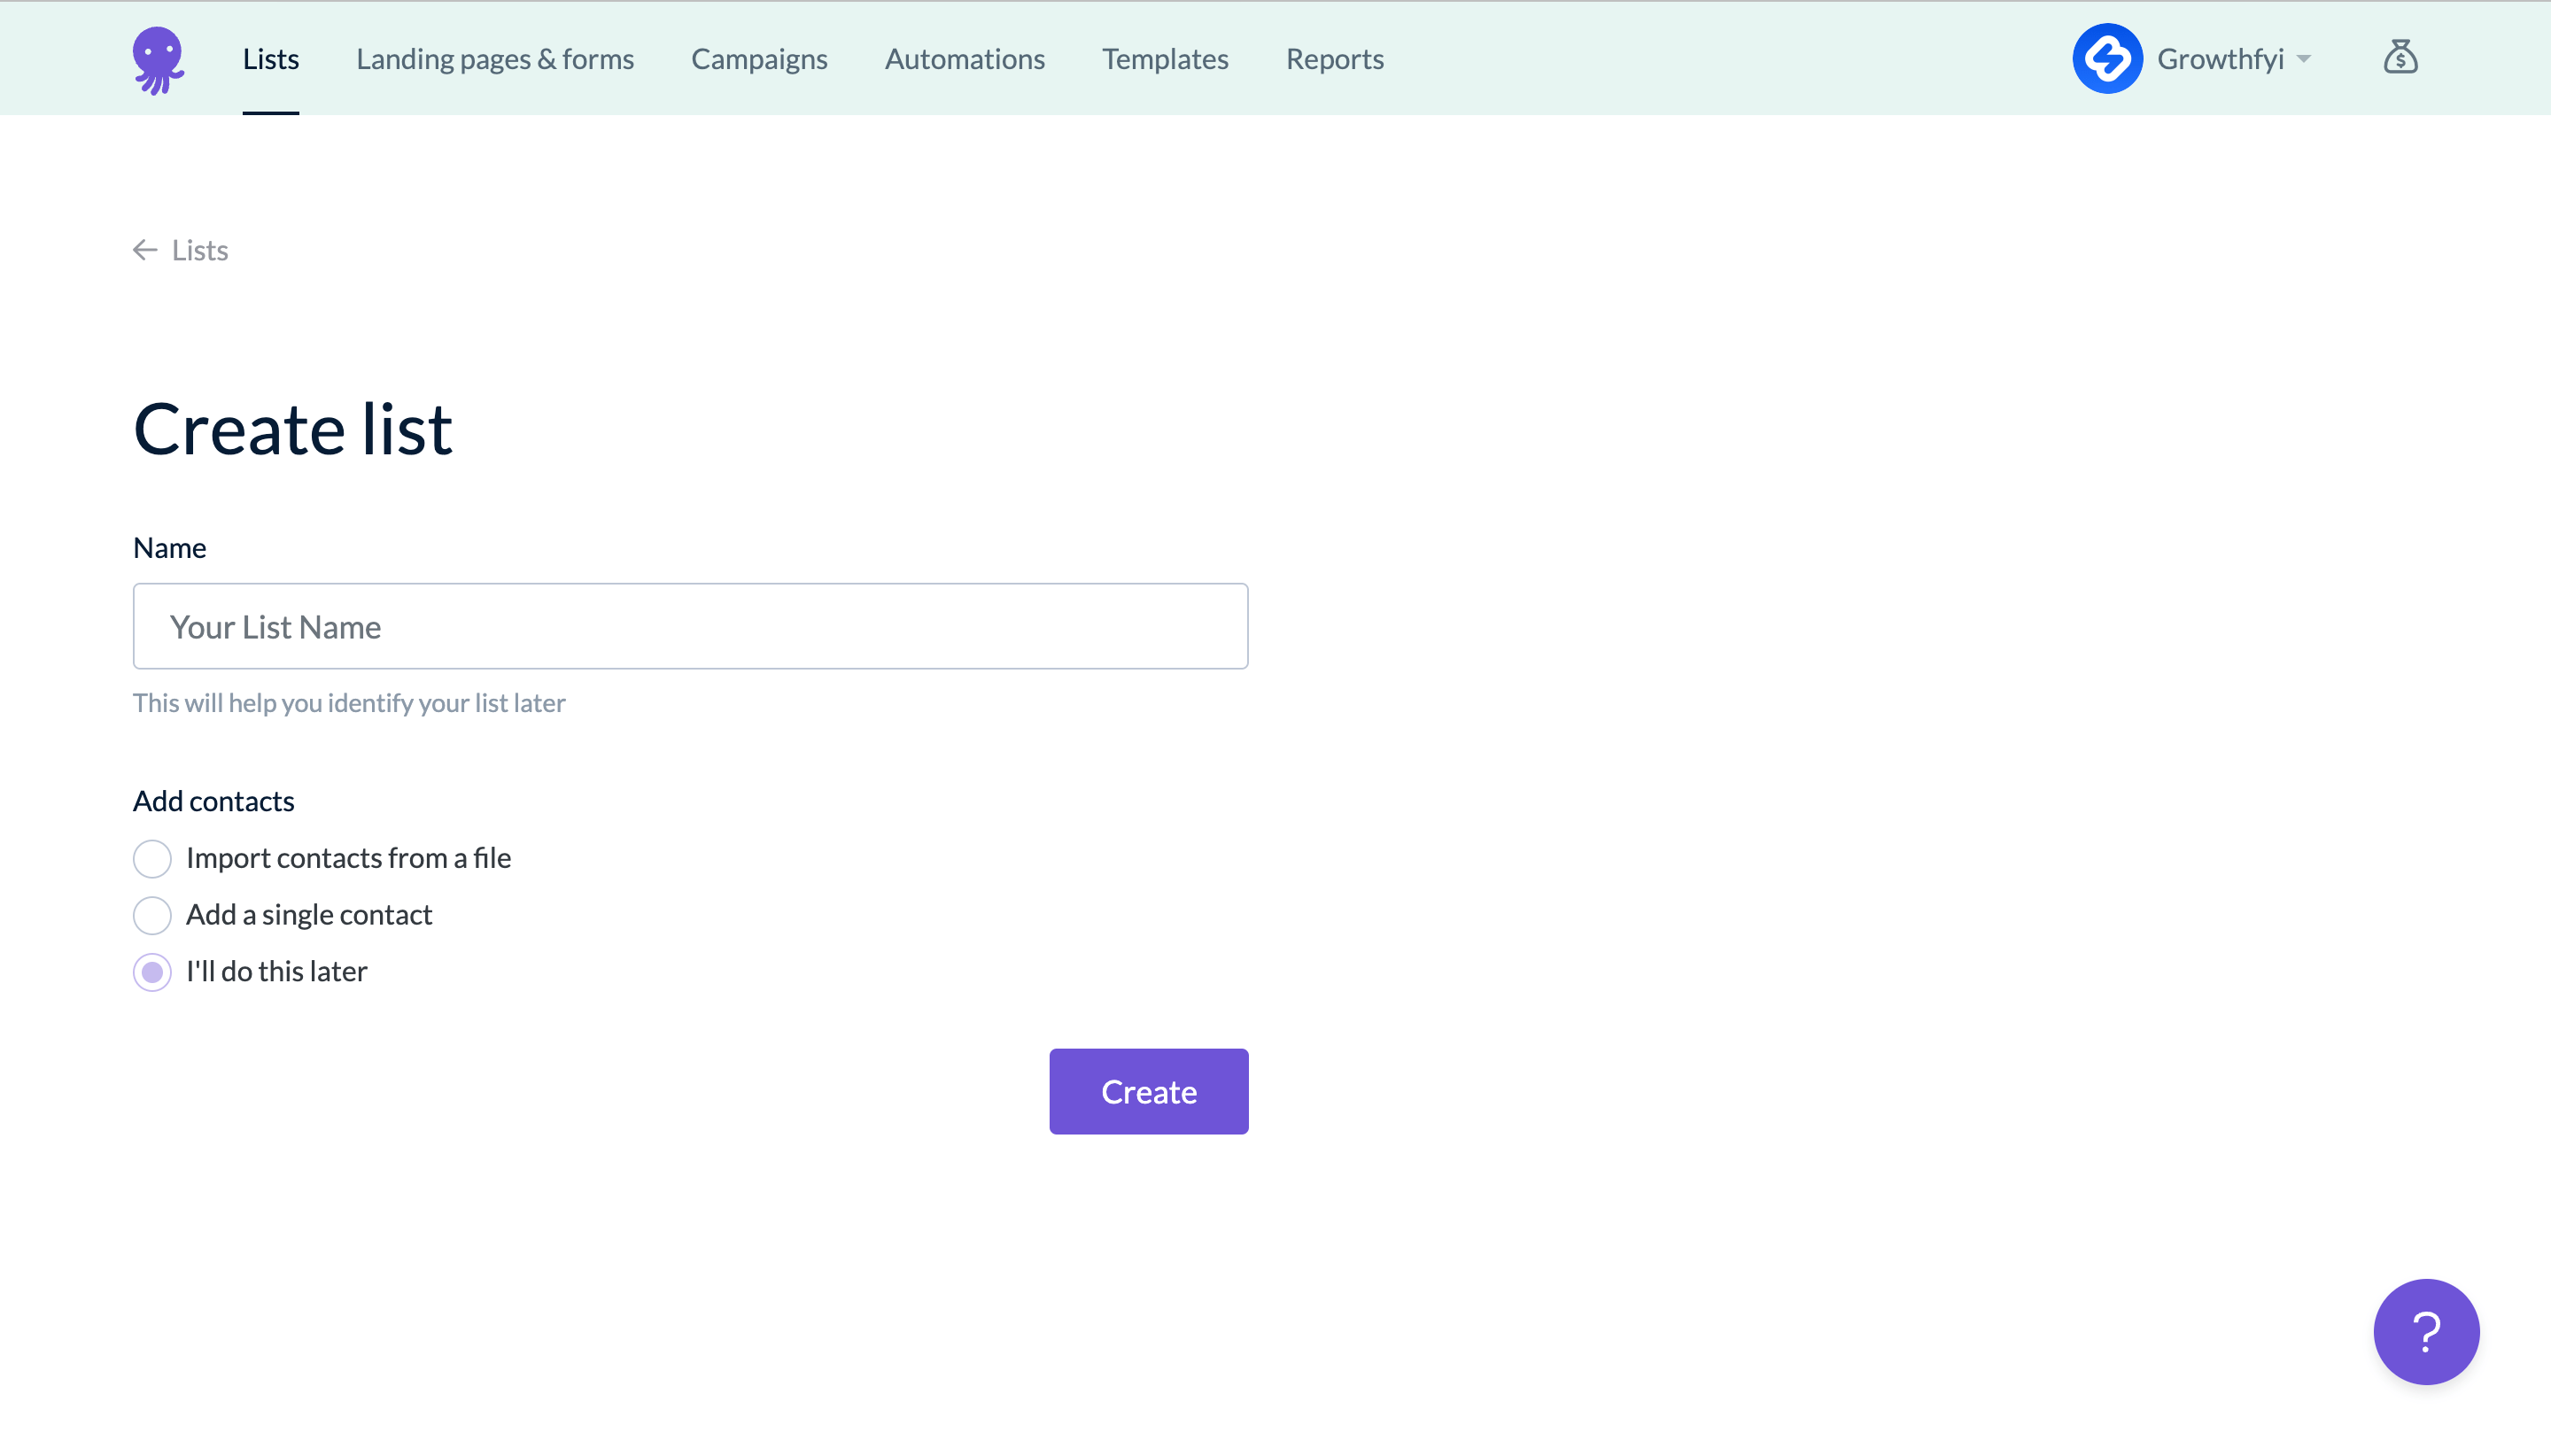
Task: Go to the Campaigns tab
Action: 759,59
